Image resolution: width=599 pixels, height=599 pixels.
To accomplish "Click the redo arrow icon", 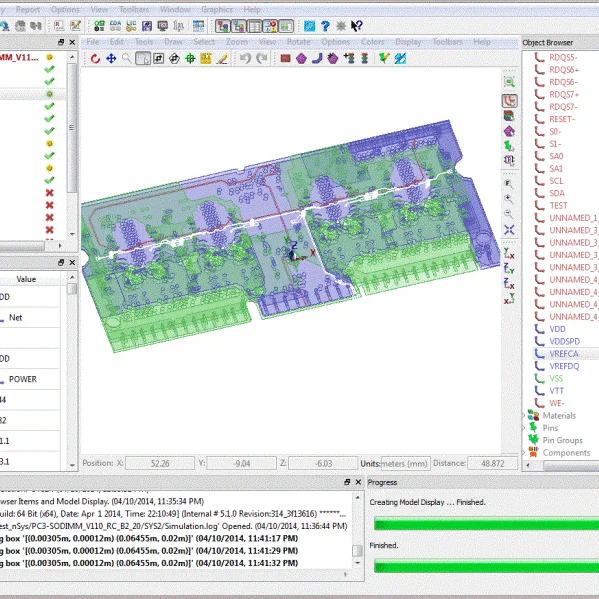I will [262, 58].
